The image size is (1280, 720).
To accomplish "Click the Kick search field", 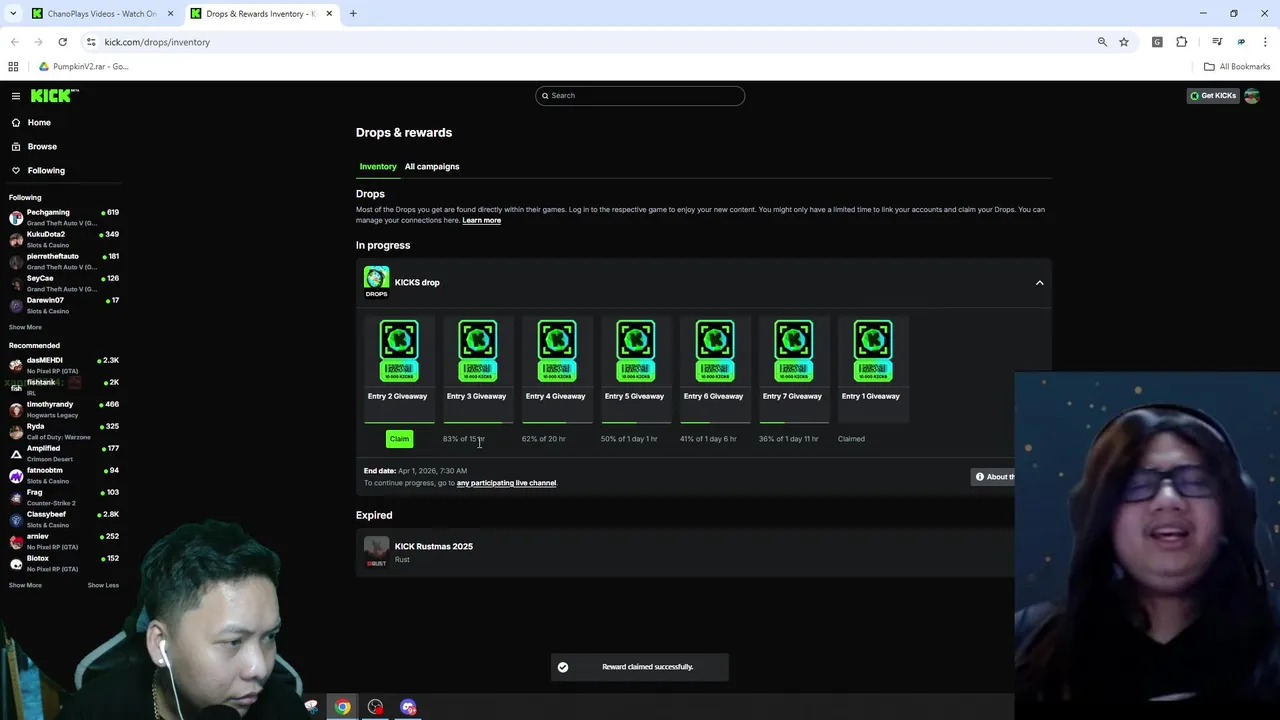I will point(640,95).
